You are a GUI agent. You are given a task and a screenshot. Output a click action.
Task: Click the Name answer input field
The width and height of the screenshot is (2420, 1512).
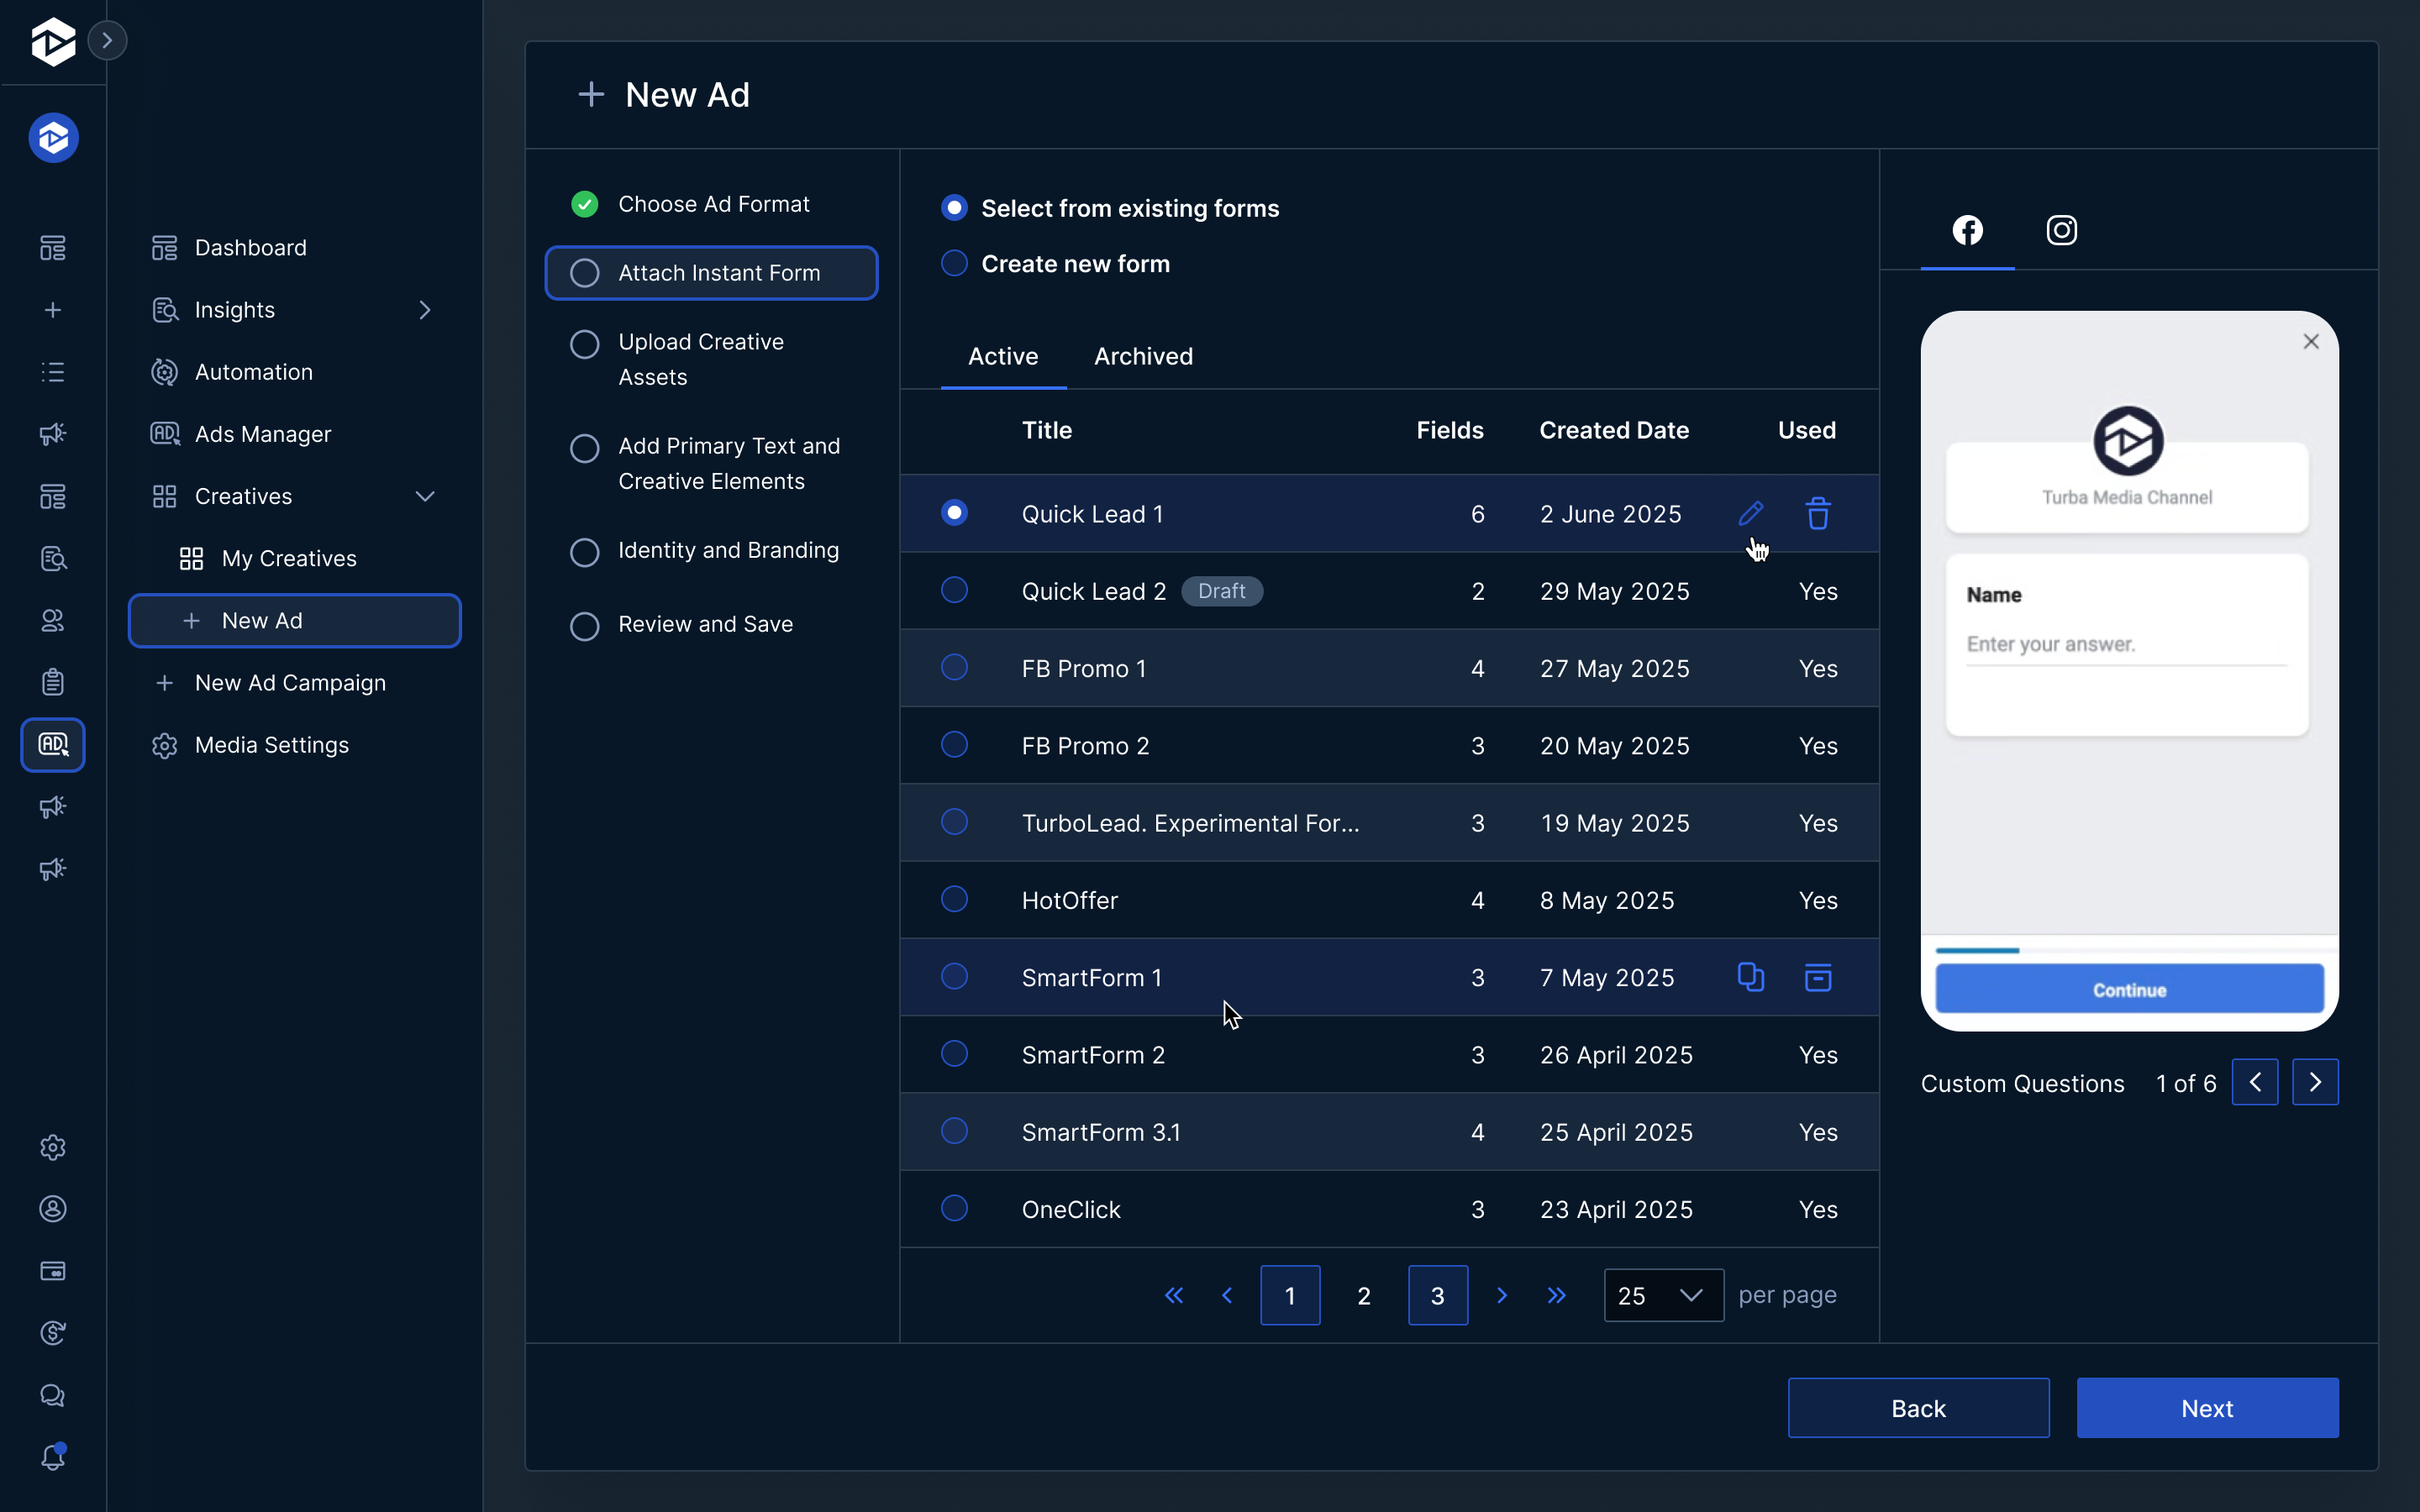click(x=2126, y=645)
